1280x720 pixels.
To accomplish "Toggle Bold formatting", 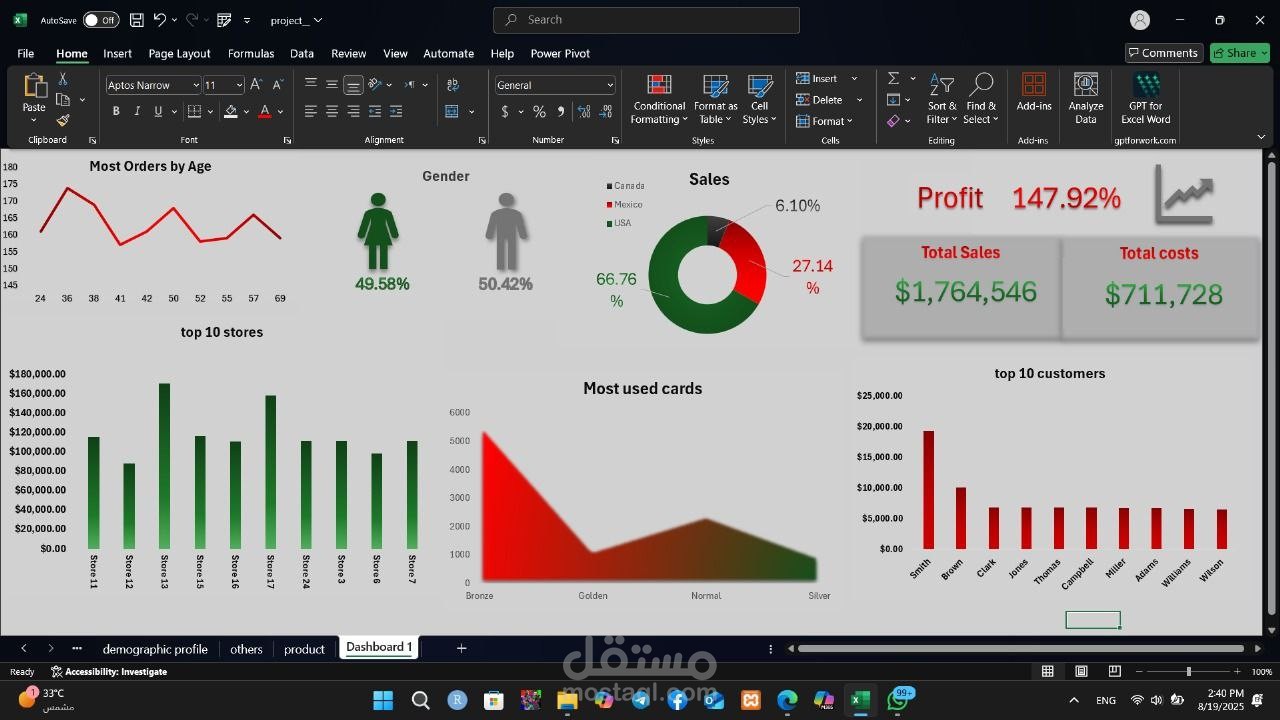I will (116, 111).
